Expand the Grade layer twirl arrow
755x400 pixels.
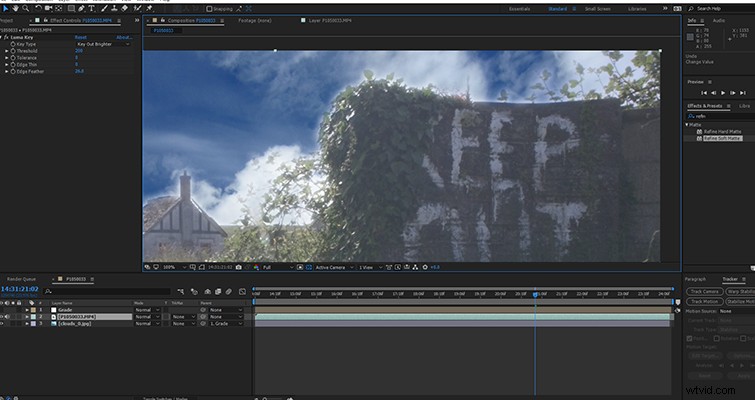point(27,310)
